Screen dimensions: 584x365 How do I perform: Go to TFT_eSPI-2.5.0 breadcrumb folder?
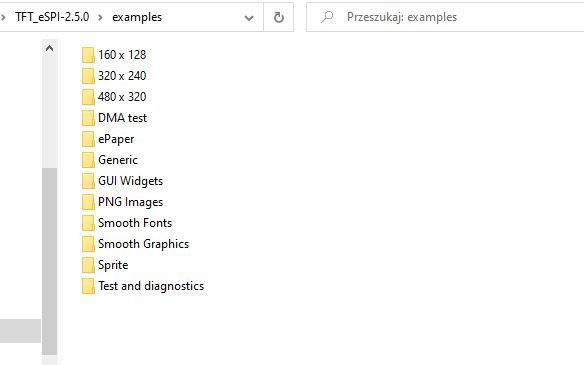click(52, 17)
